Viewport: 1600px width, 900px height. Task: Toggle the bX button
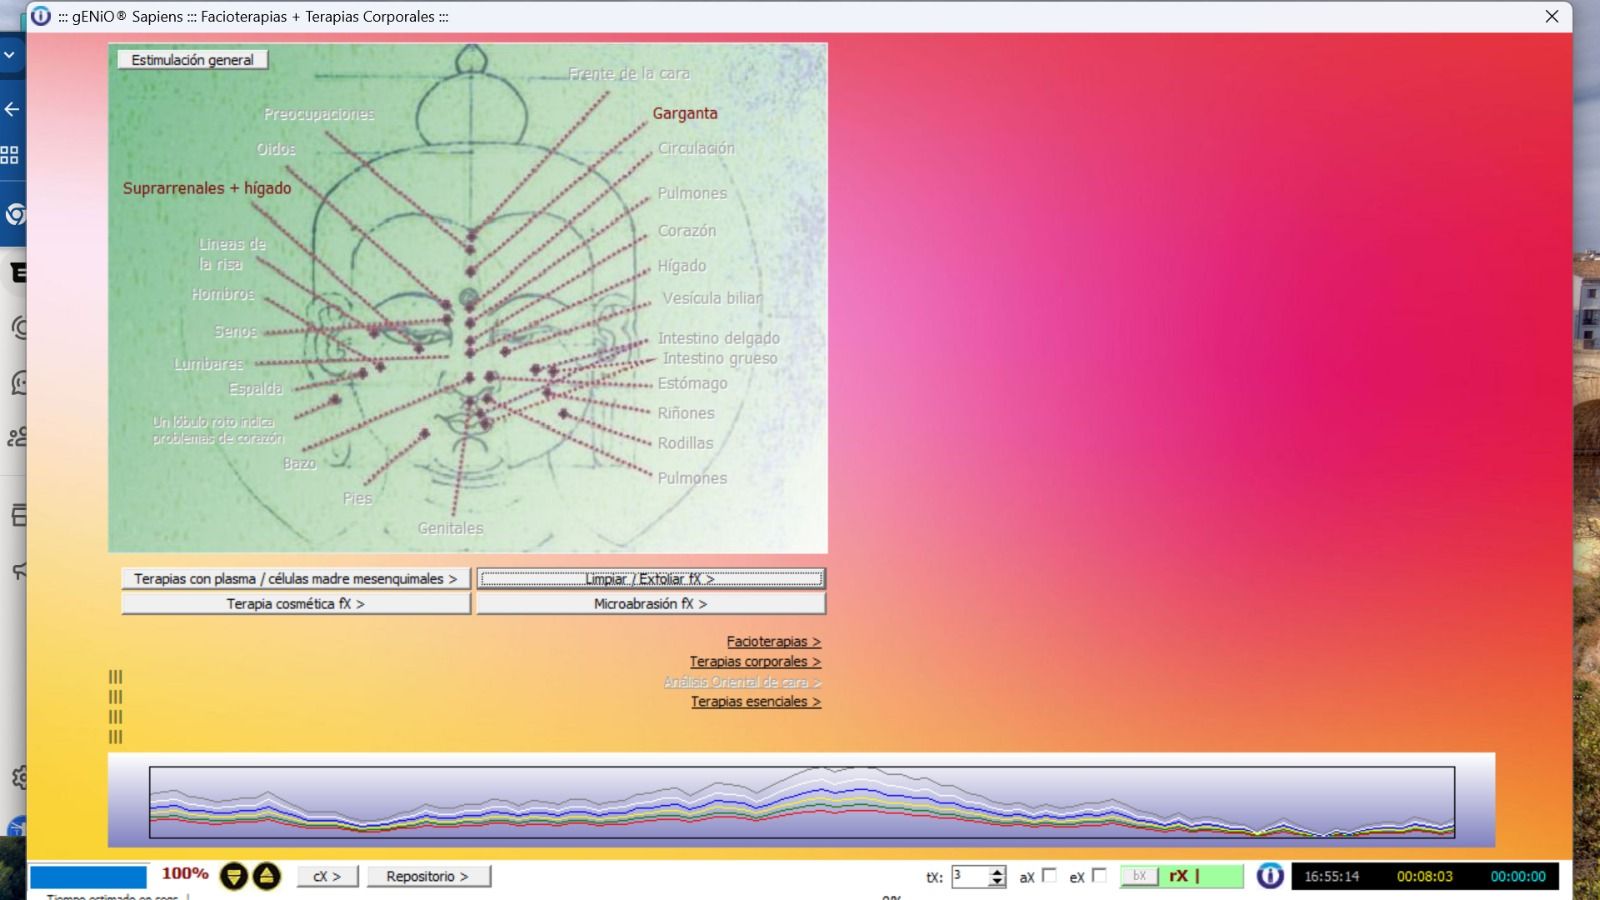click(1139, 876)
